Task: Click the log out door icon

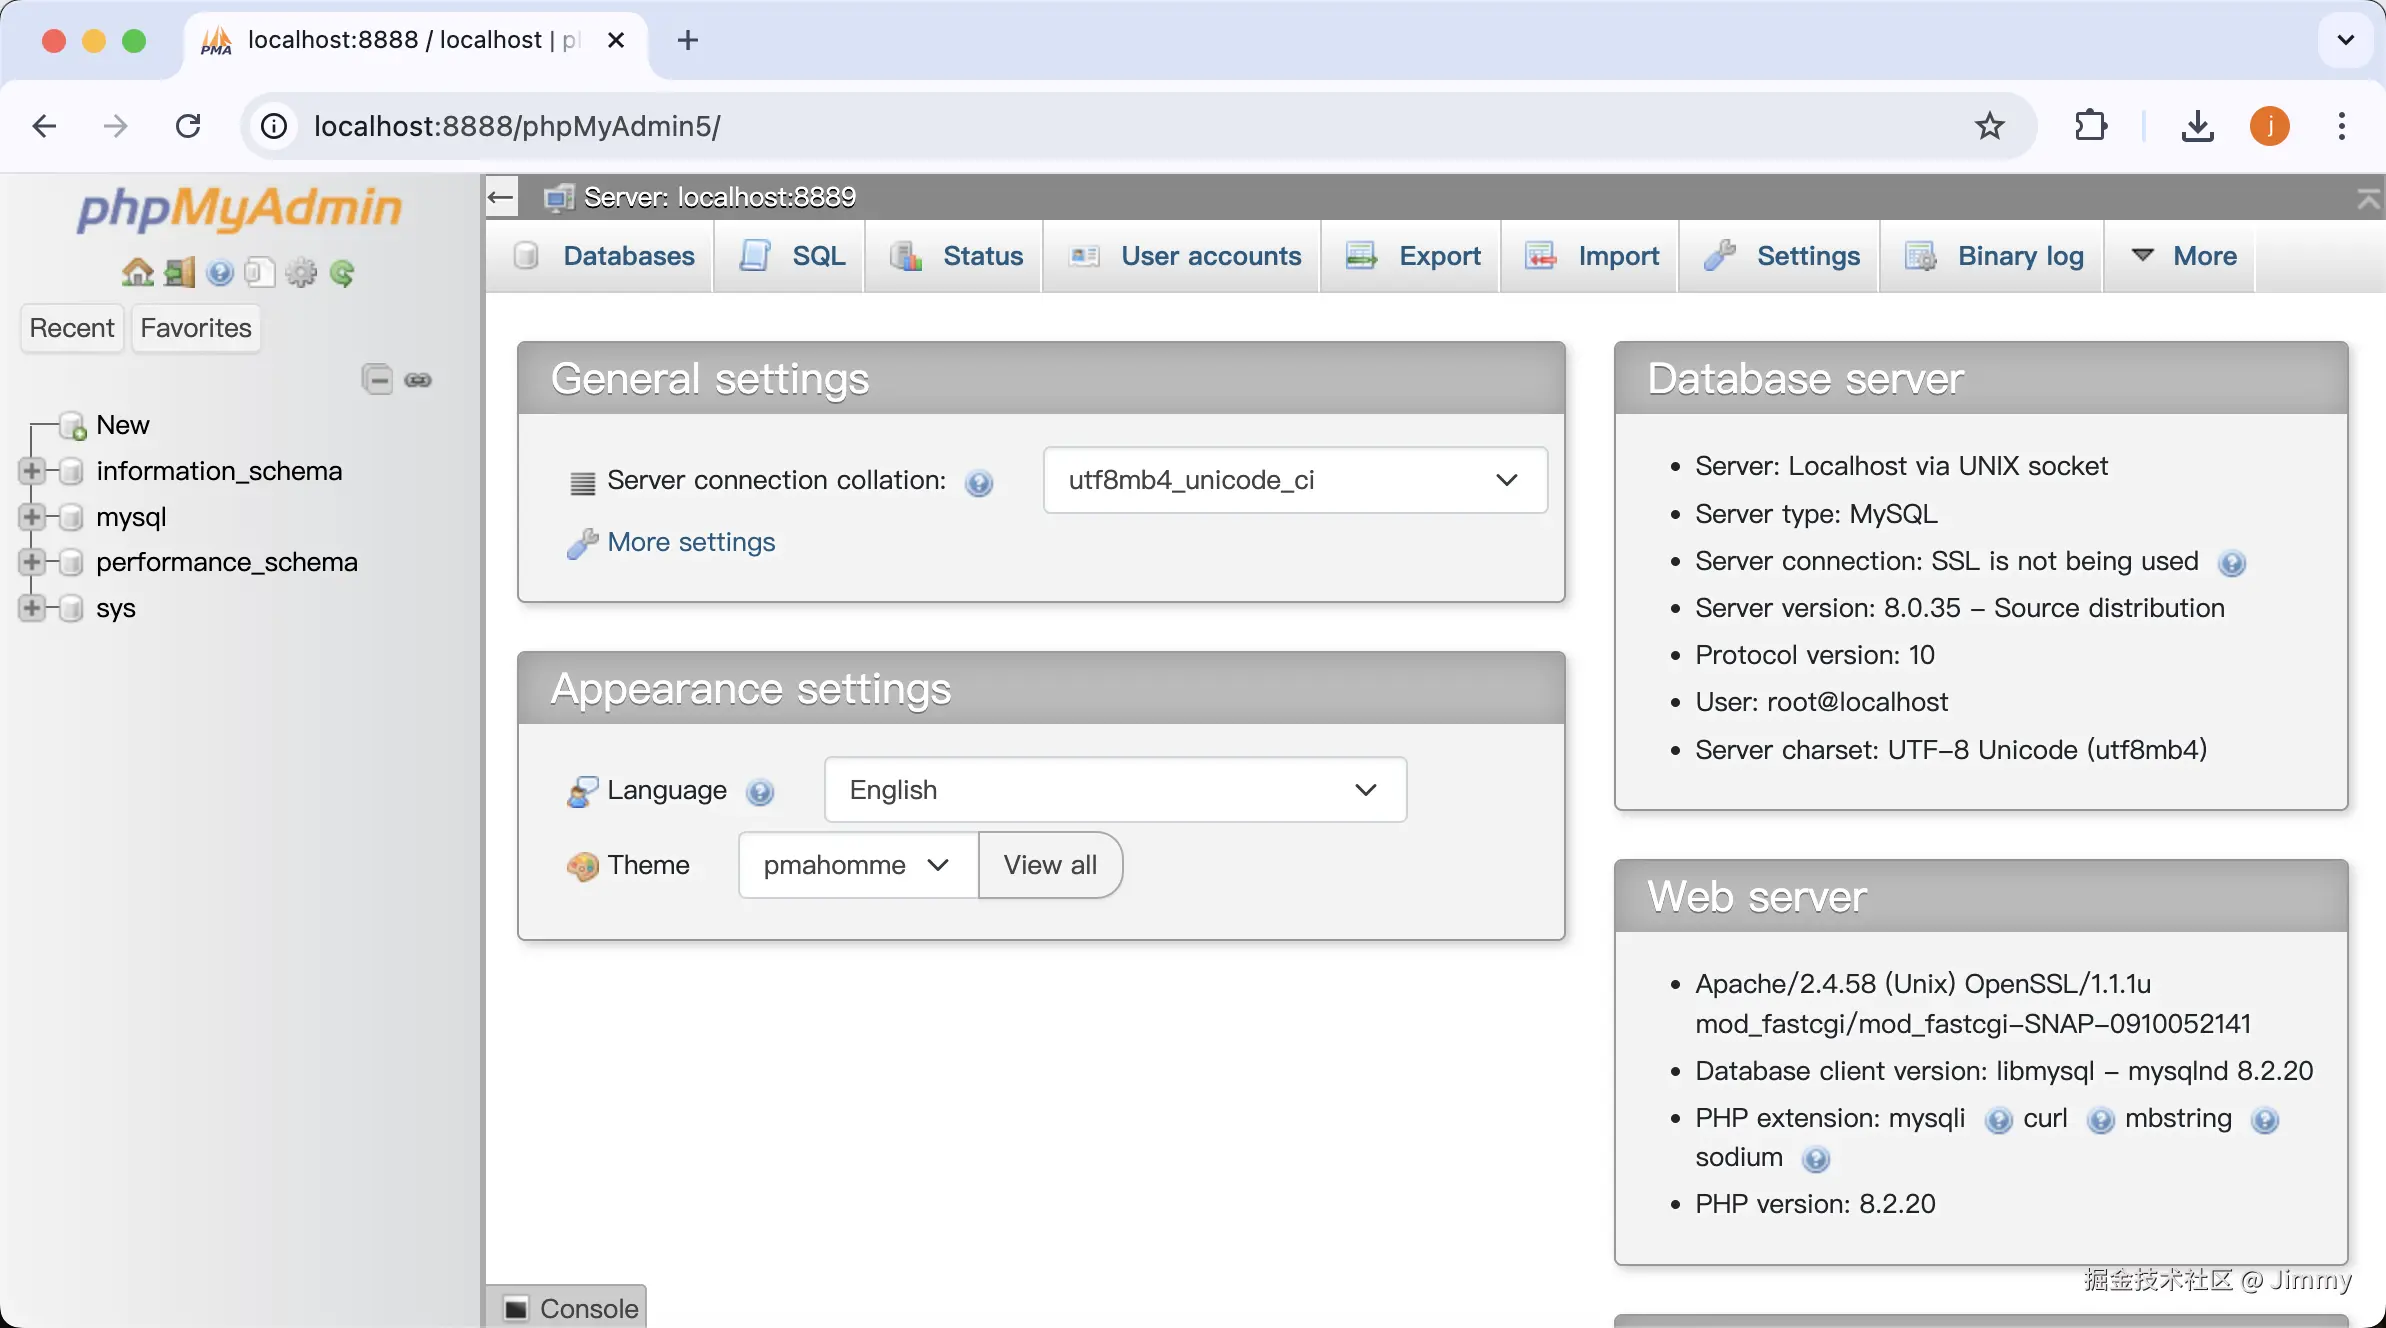Action: tap(179, 272)
